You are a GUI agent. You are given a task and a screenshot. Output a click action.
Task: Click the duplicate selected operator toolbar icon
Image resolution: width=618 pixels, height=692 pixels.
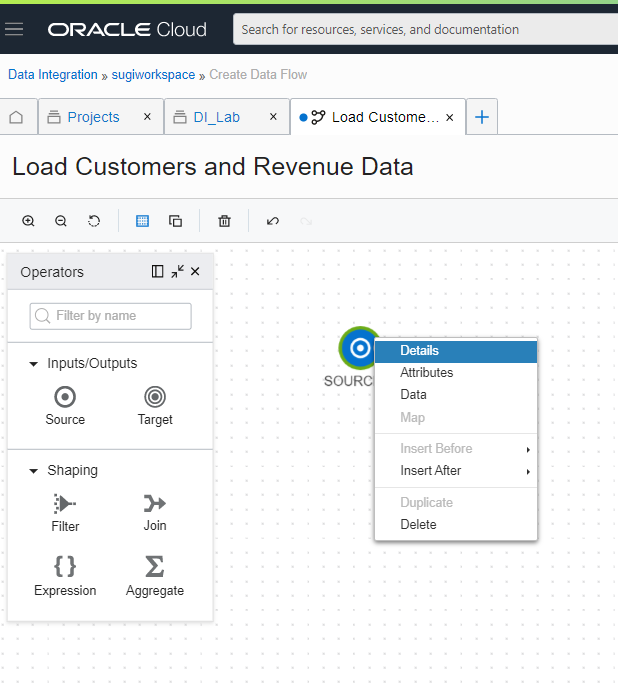pos(175,221)
